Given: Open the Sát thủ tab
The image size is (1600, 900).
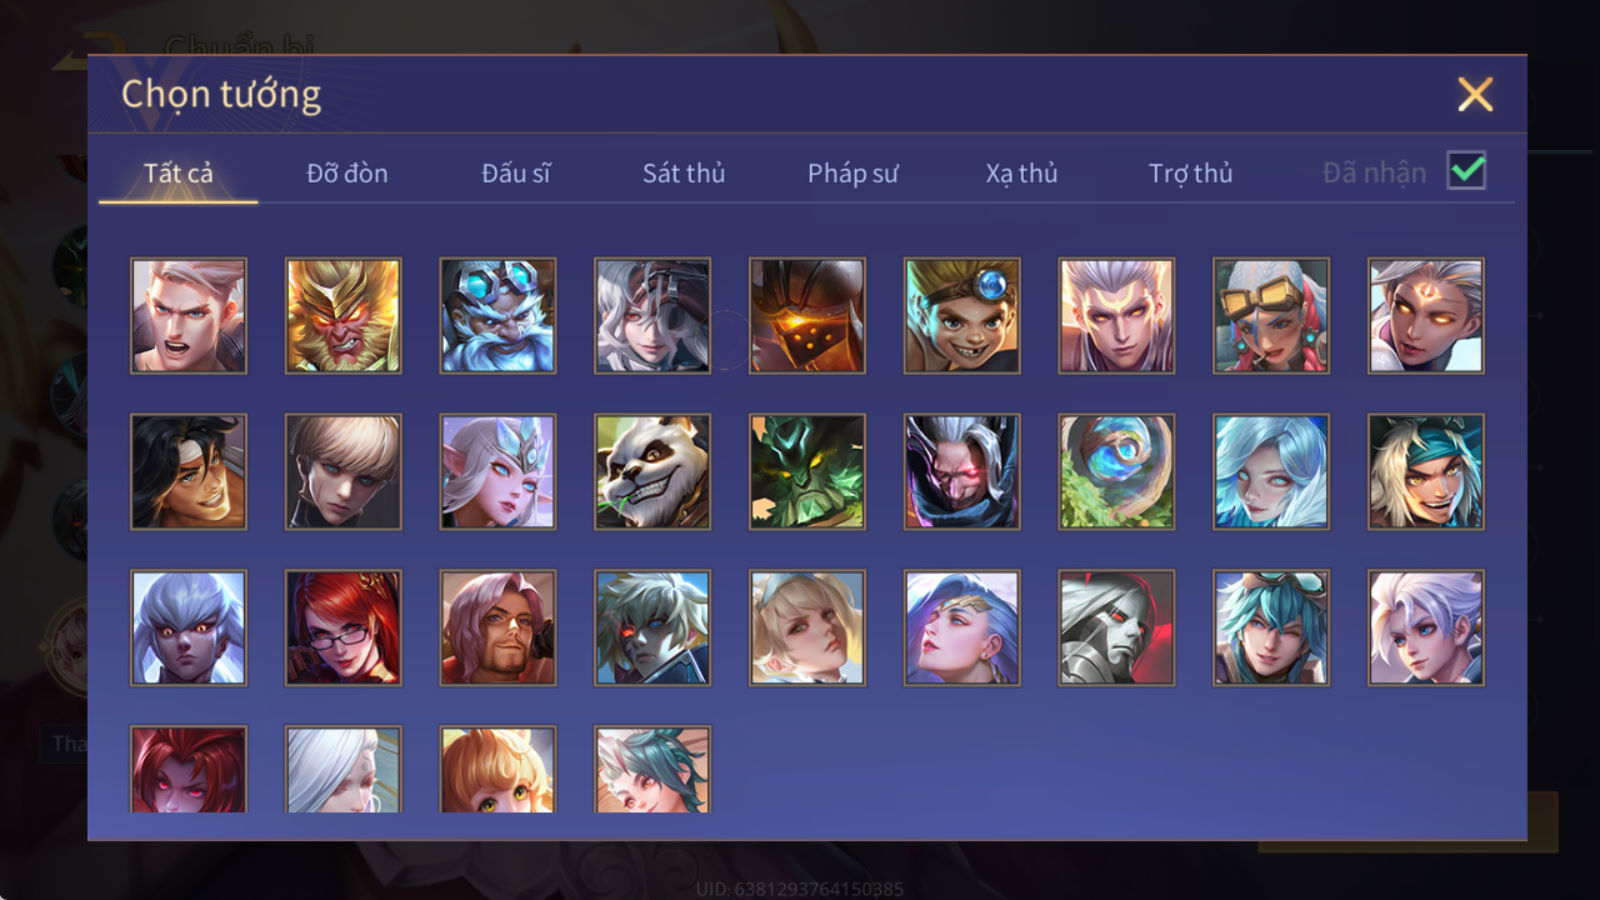Looking at the screenshot, I should tap(684, 173).
